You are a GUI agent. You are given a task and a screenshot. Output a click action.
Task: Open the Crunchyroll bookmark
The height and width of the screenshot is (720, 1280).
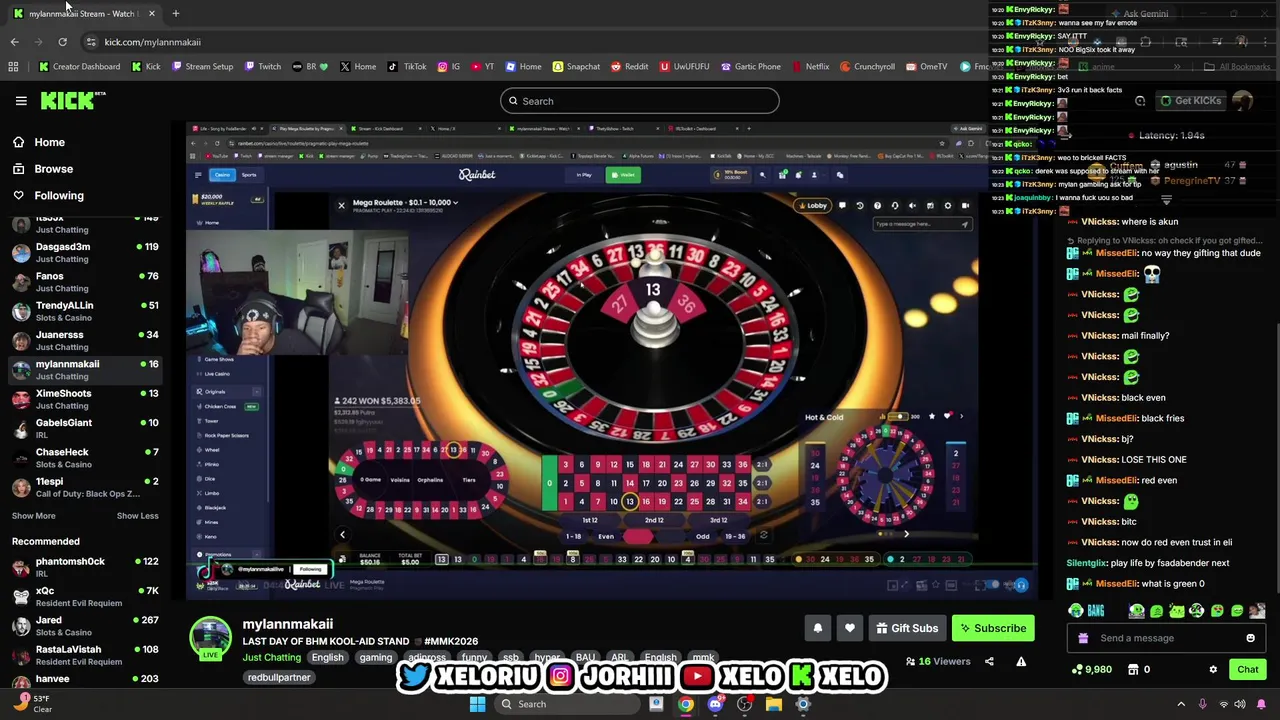tap(867, 67)
